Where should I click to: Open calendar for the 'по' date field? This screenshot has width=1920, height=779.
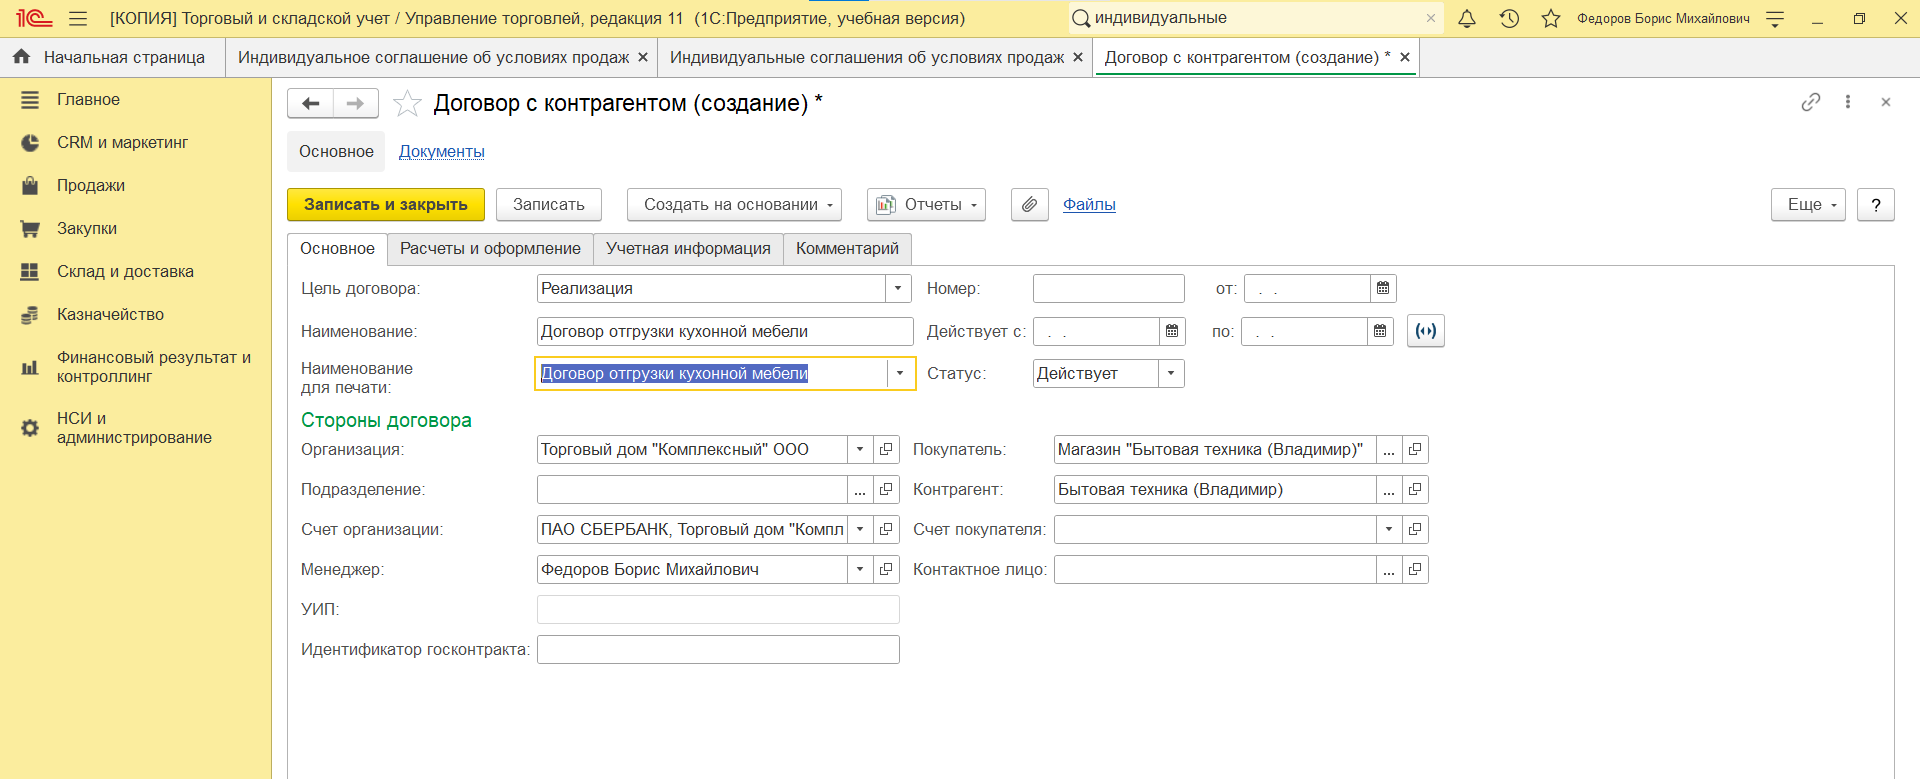pos(1380,331)
